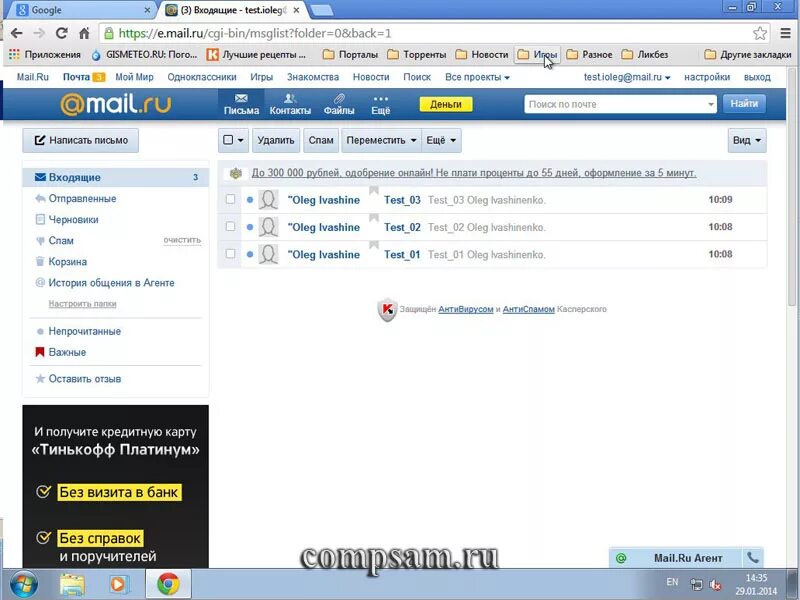Open the Chrome hamburger menu
Viewport: 800px width, 600px height.
[x=786, y=34]
